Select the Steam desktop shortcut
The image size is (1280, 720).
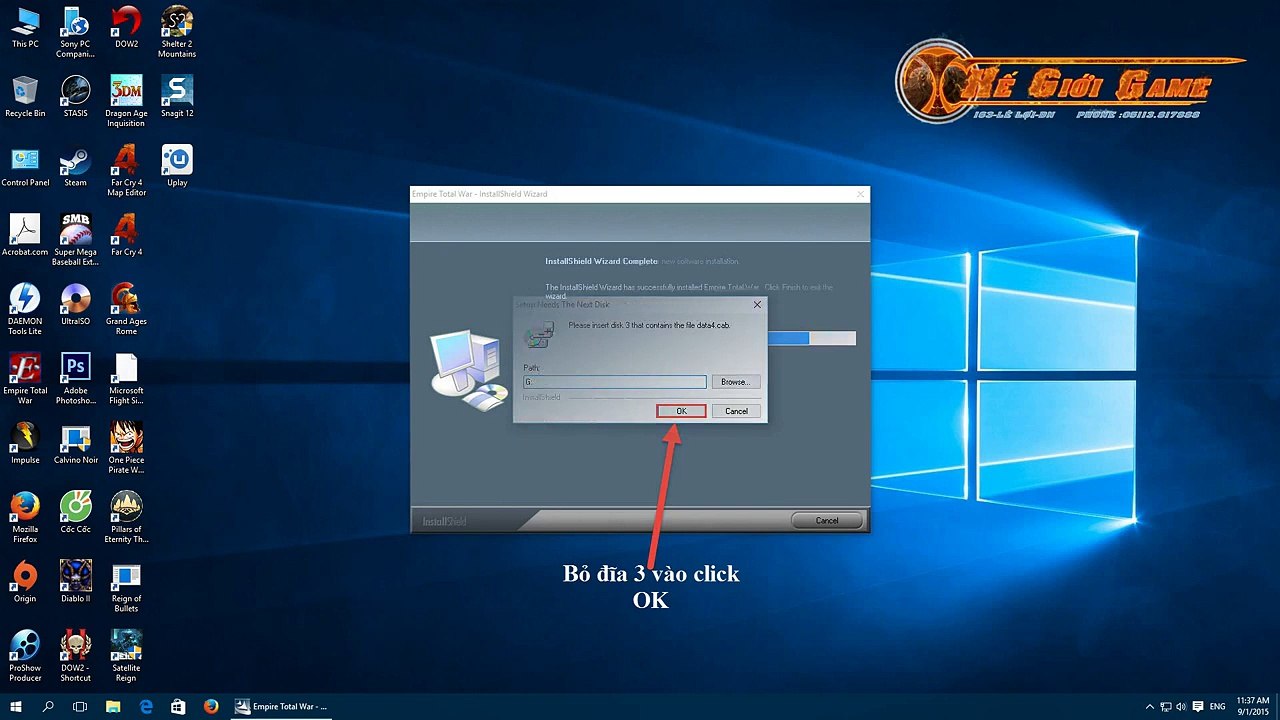click(x=75, y=167)
